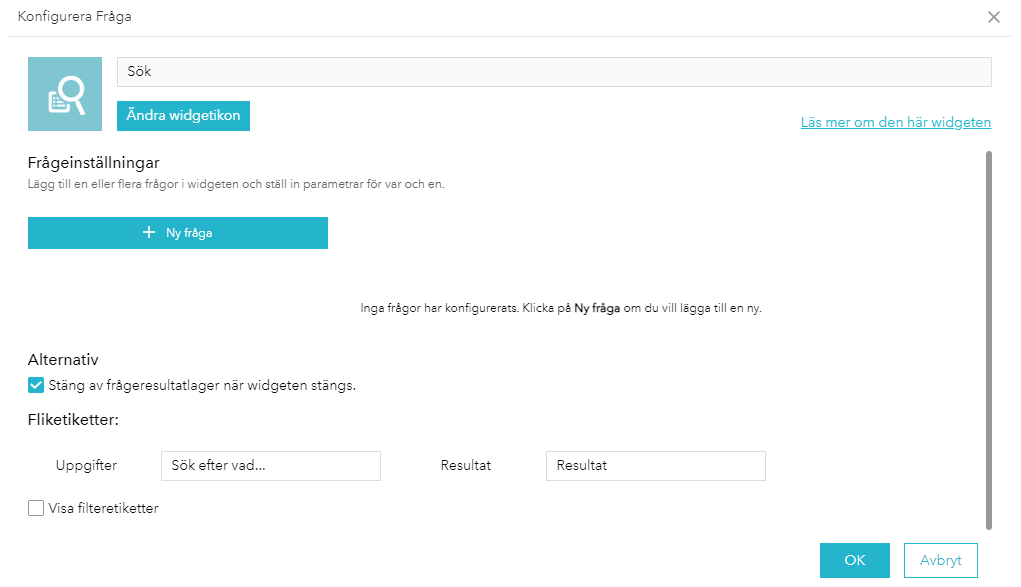
Task: Enable the Visa filteretiketter checkbox
Action: click(x=36, y=508)
